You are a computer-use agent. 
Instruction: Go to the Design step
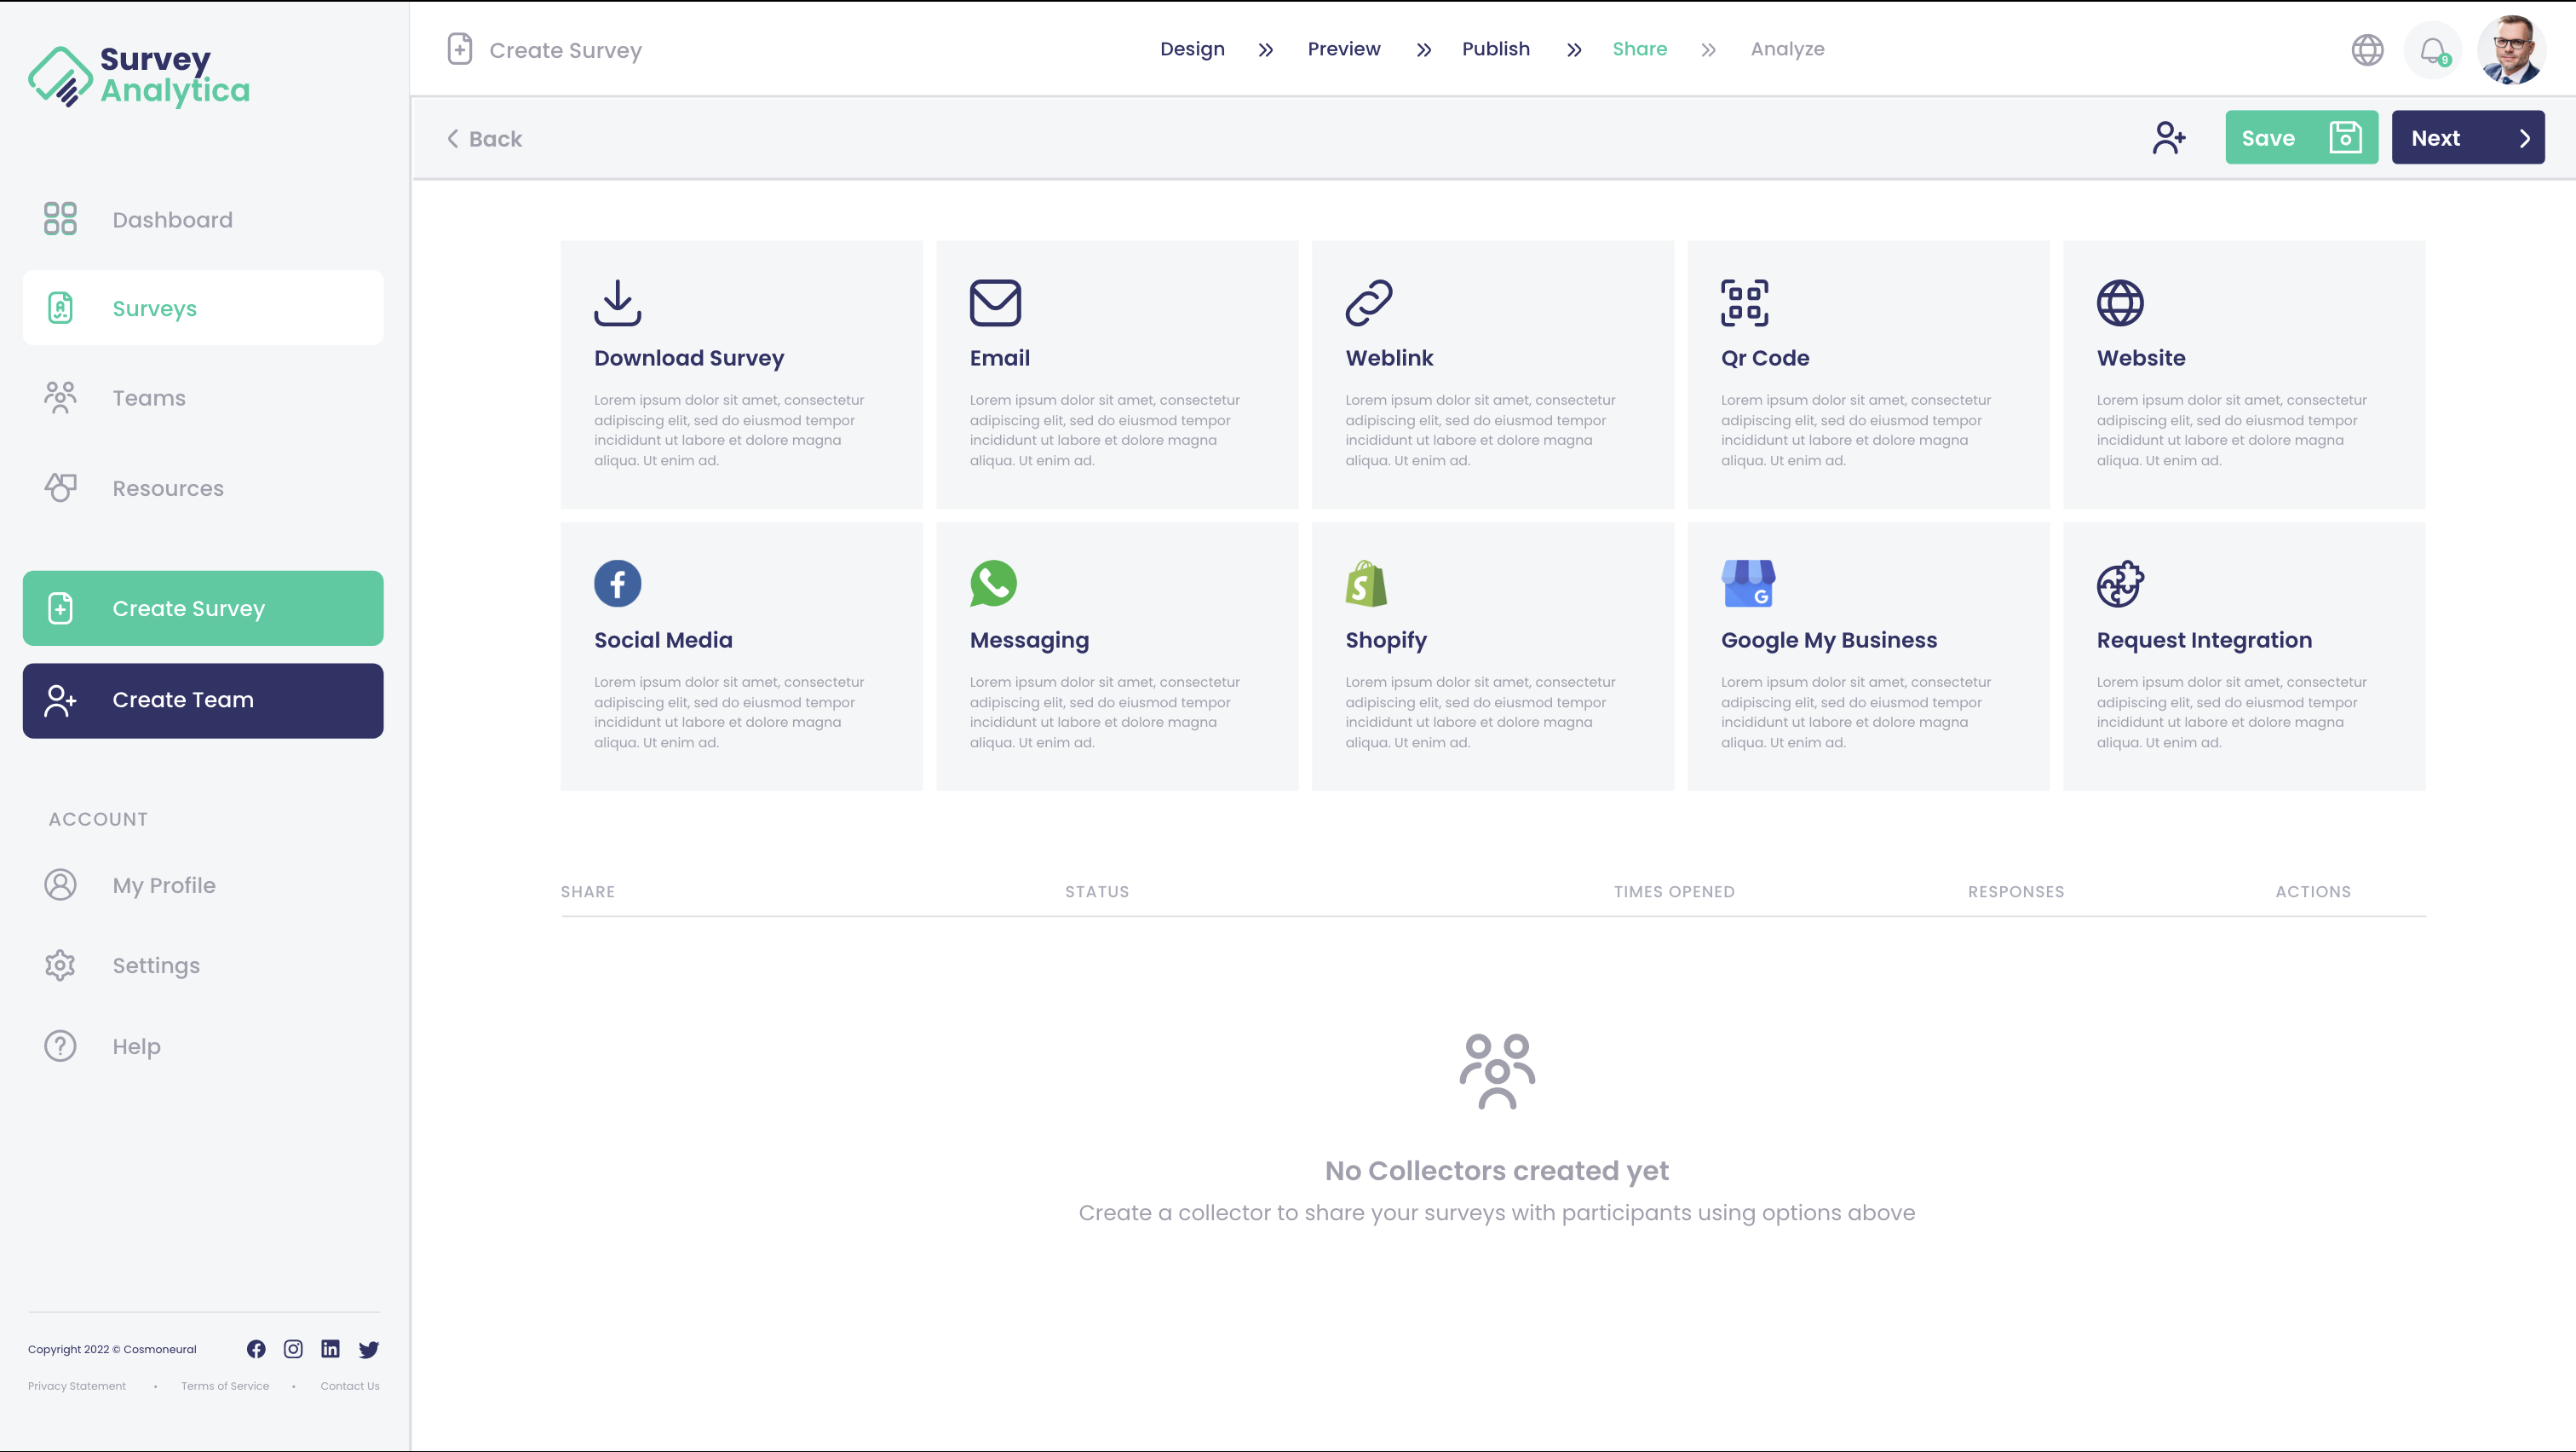[1192, 49]
